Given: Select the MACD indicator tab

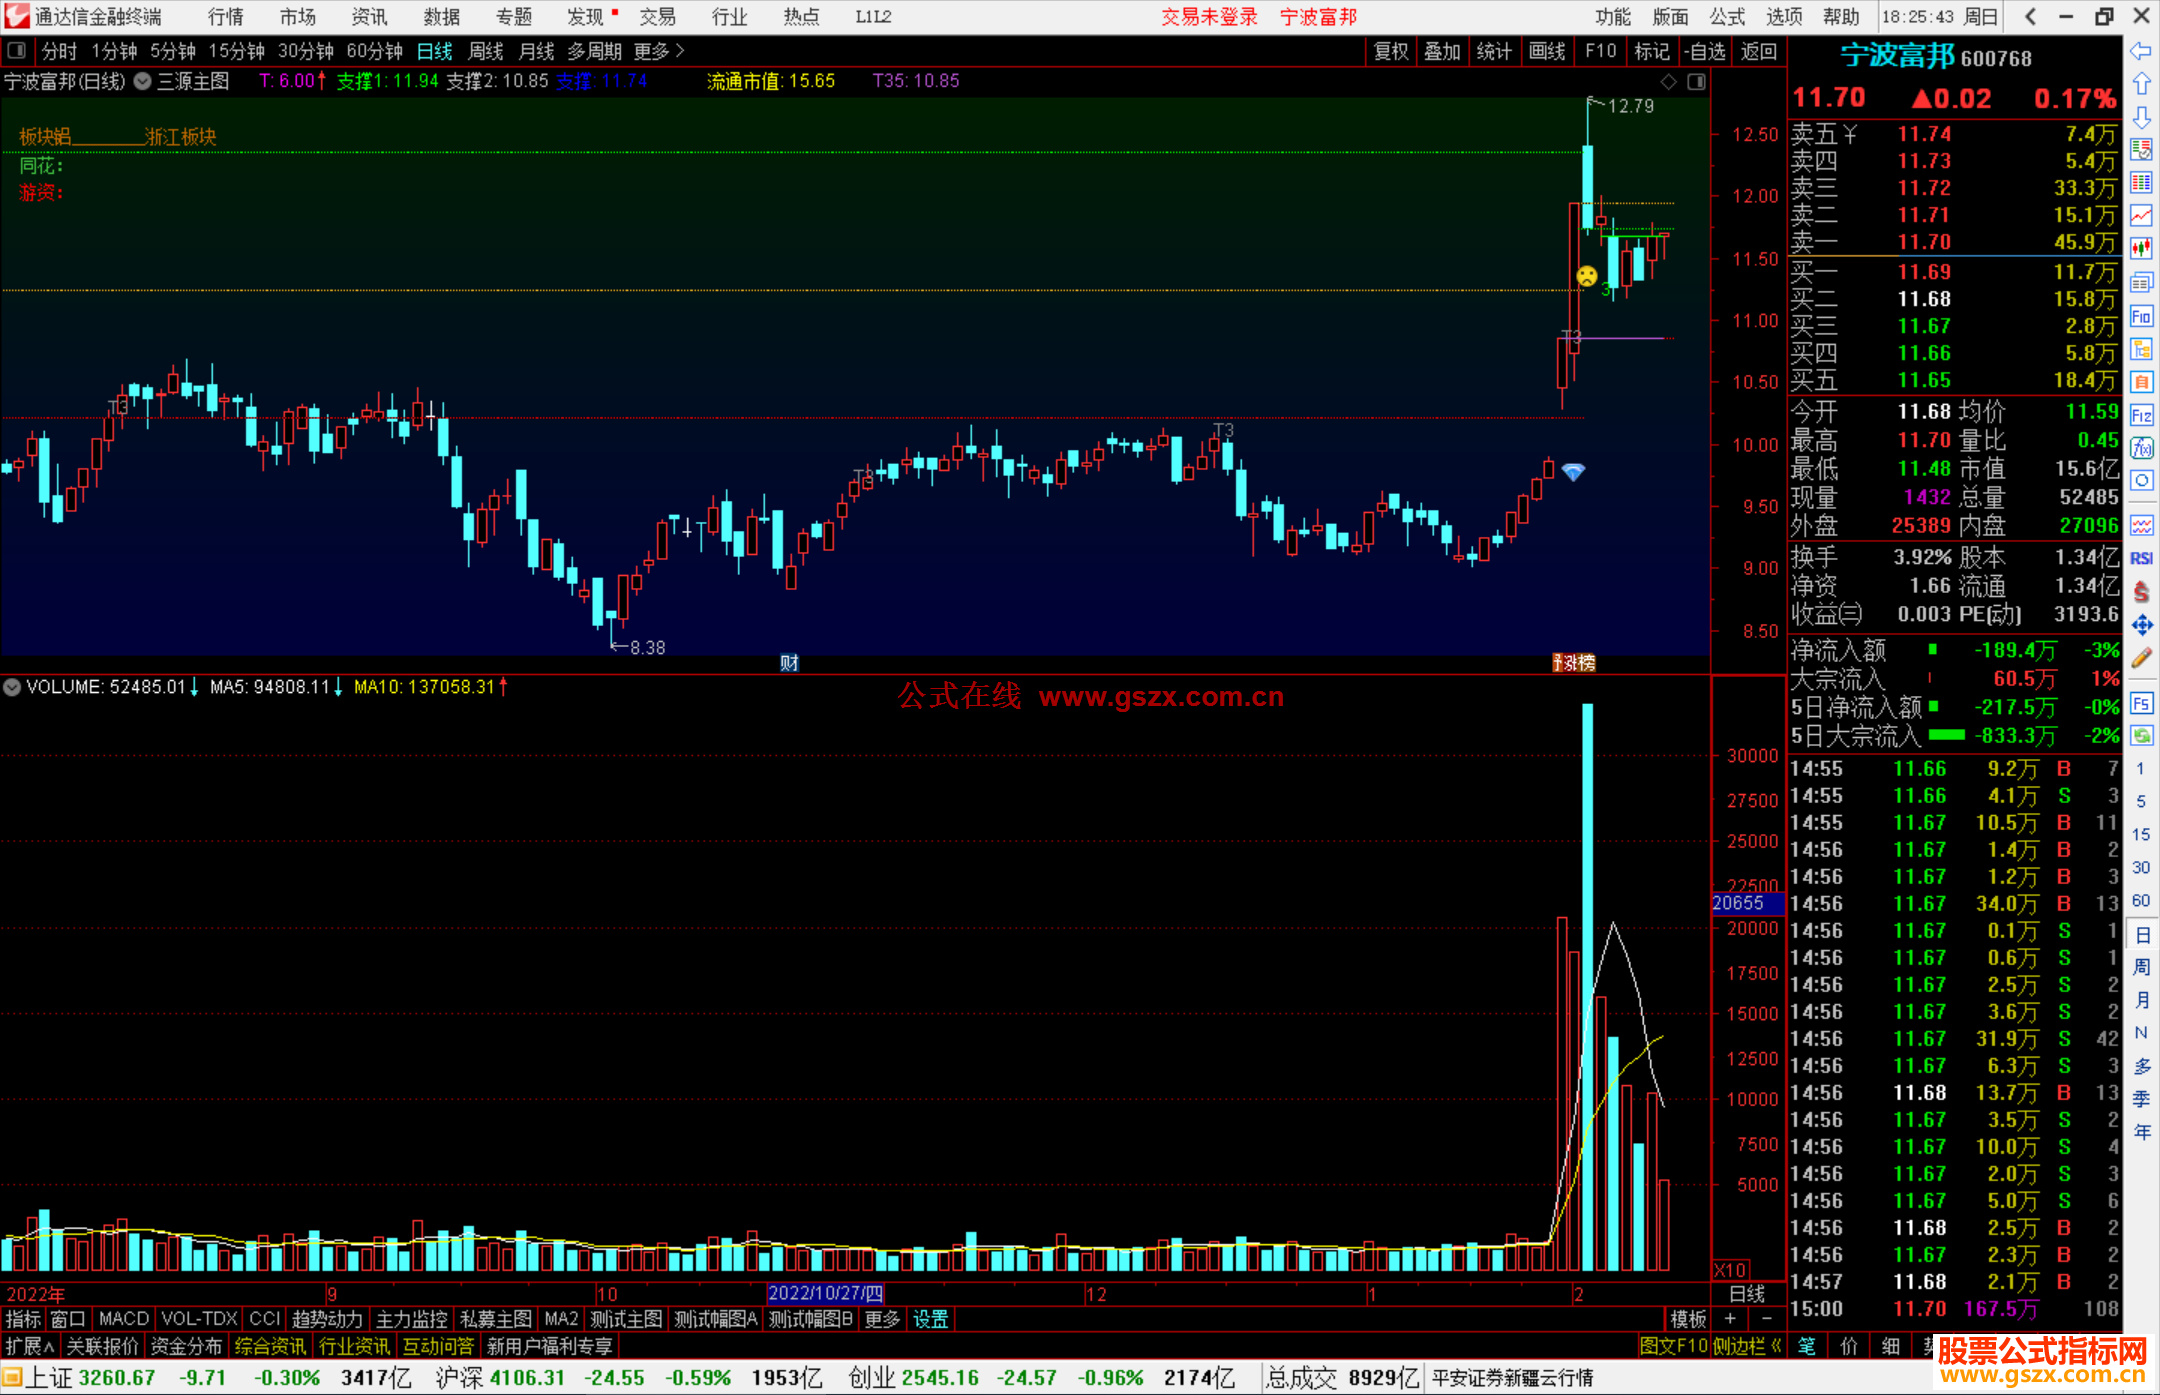Looking at the screenshot, I should point(123,1319).
